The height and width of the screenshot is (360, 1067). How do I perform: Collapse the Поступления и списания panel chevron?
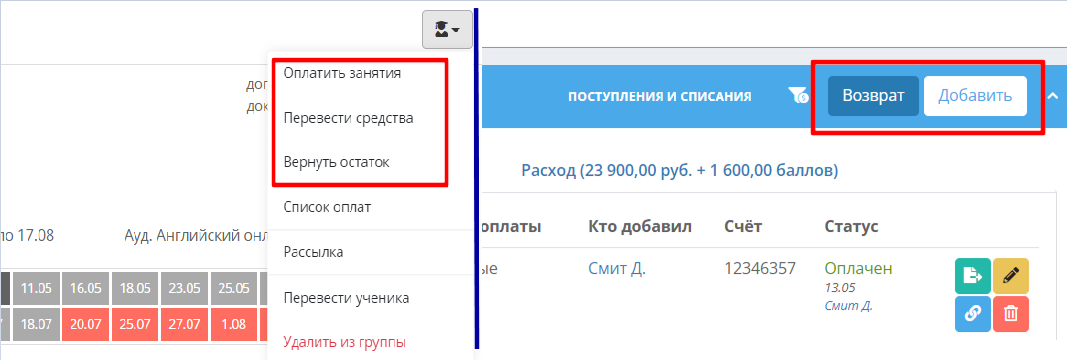click(1053, 96)
